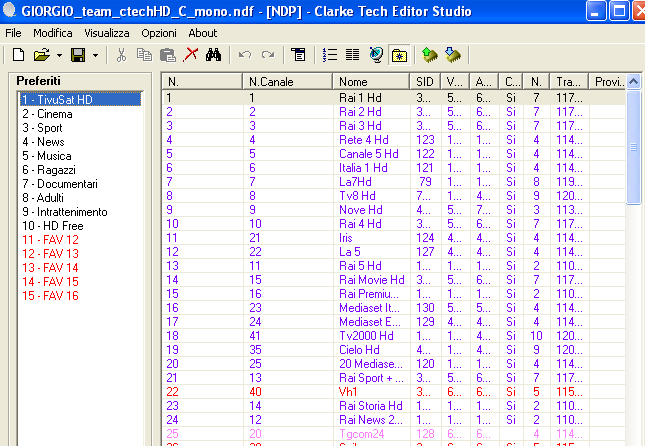This screenshot has height=446, width=645.
Task: Select the Iris channel row
Action: (x=394, y=238)
